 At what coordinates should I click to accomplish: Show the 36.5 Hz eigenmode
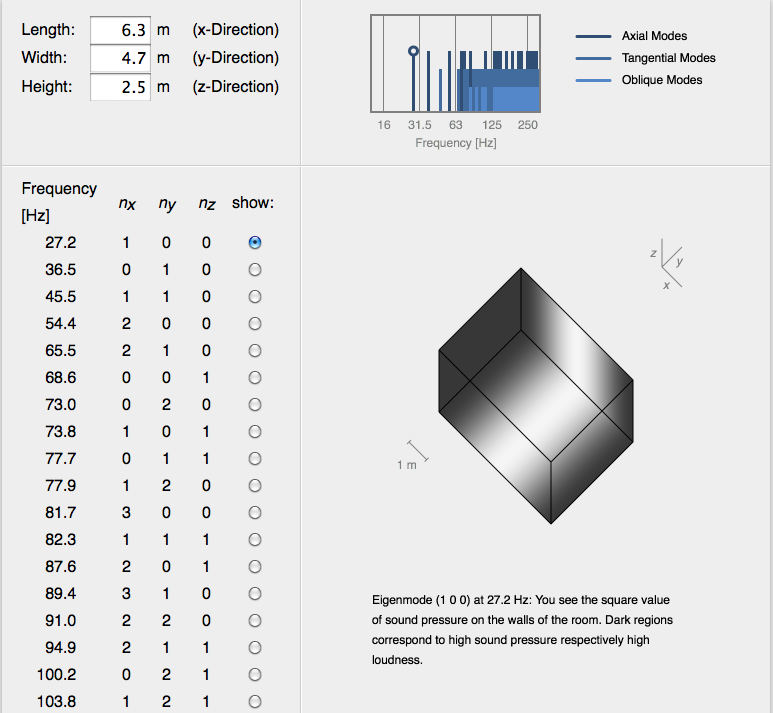(x=255, y=270)
